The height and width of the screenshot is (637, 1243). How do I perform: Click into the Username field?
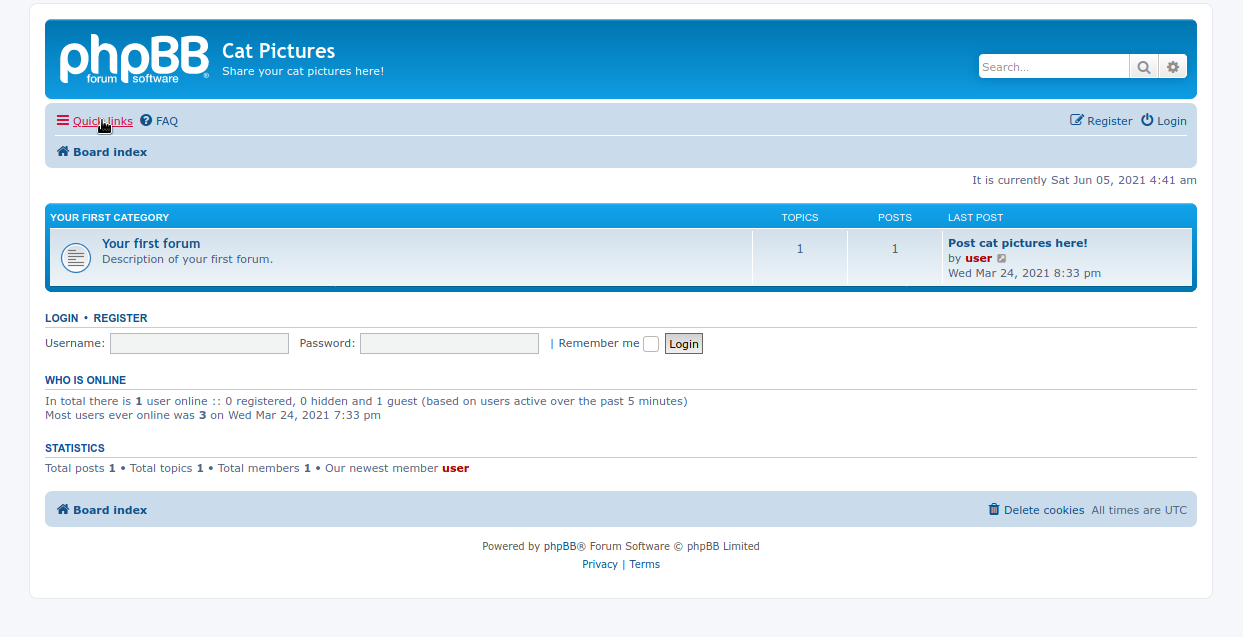click(x=199, y=344)
